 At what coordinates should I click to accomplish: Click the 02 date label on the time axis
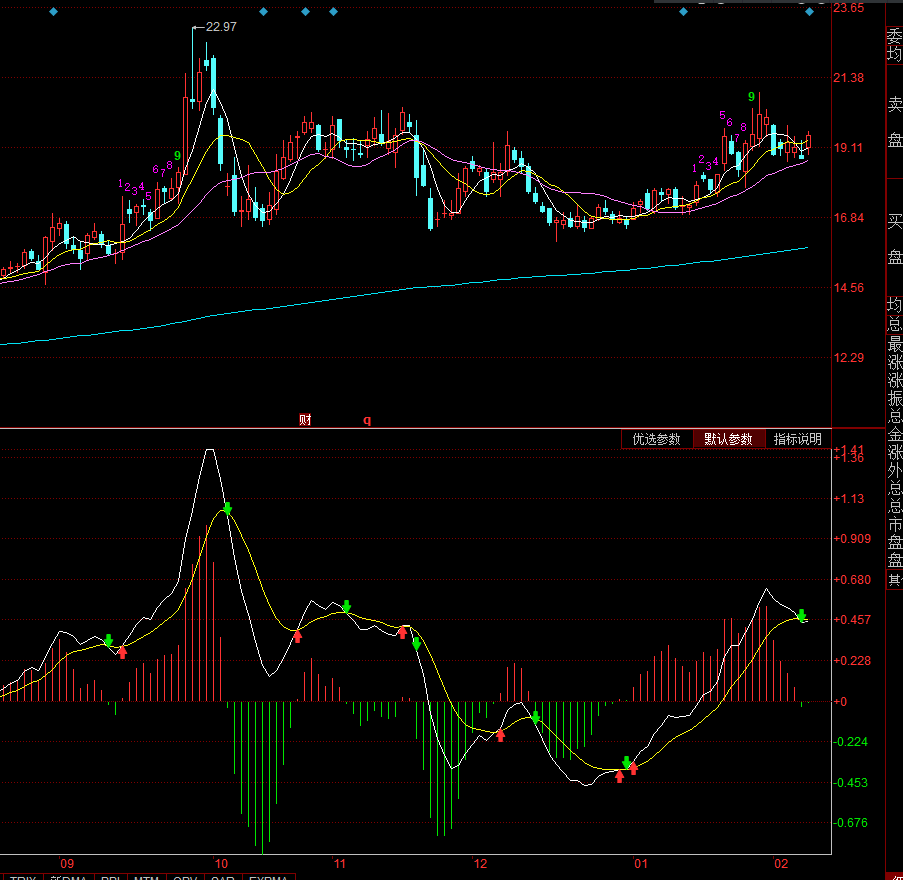pyautogui.click(x=780, y=863)
